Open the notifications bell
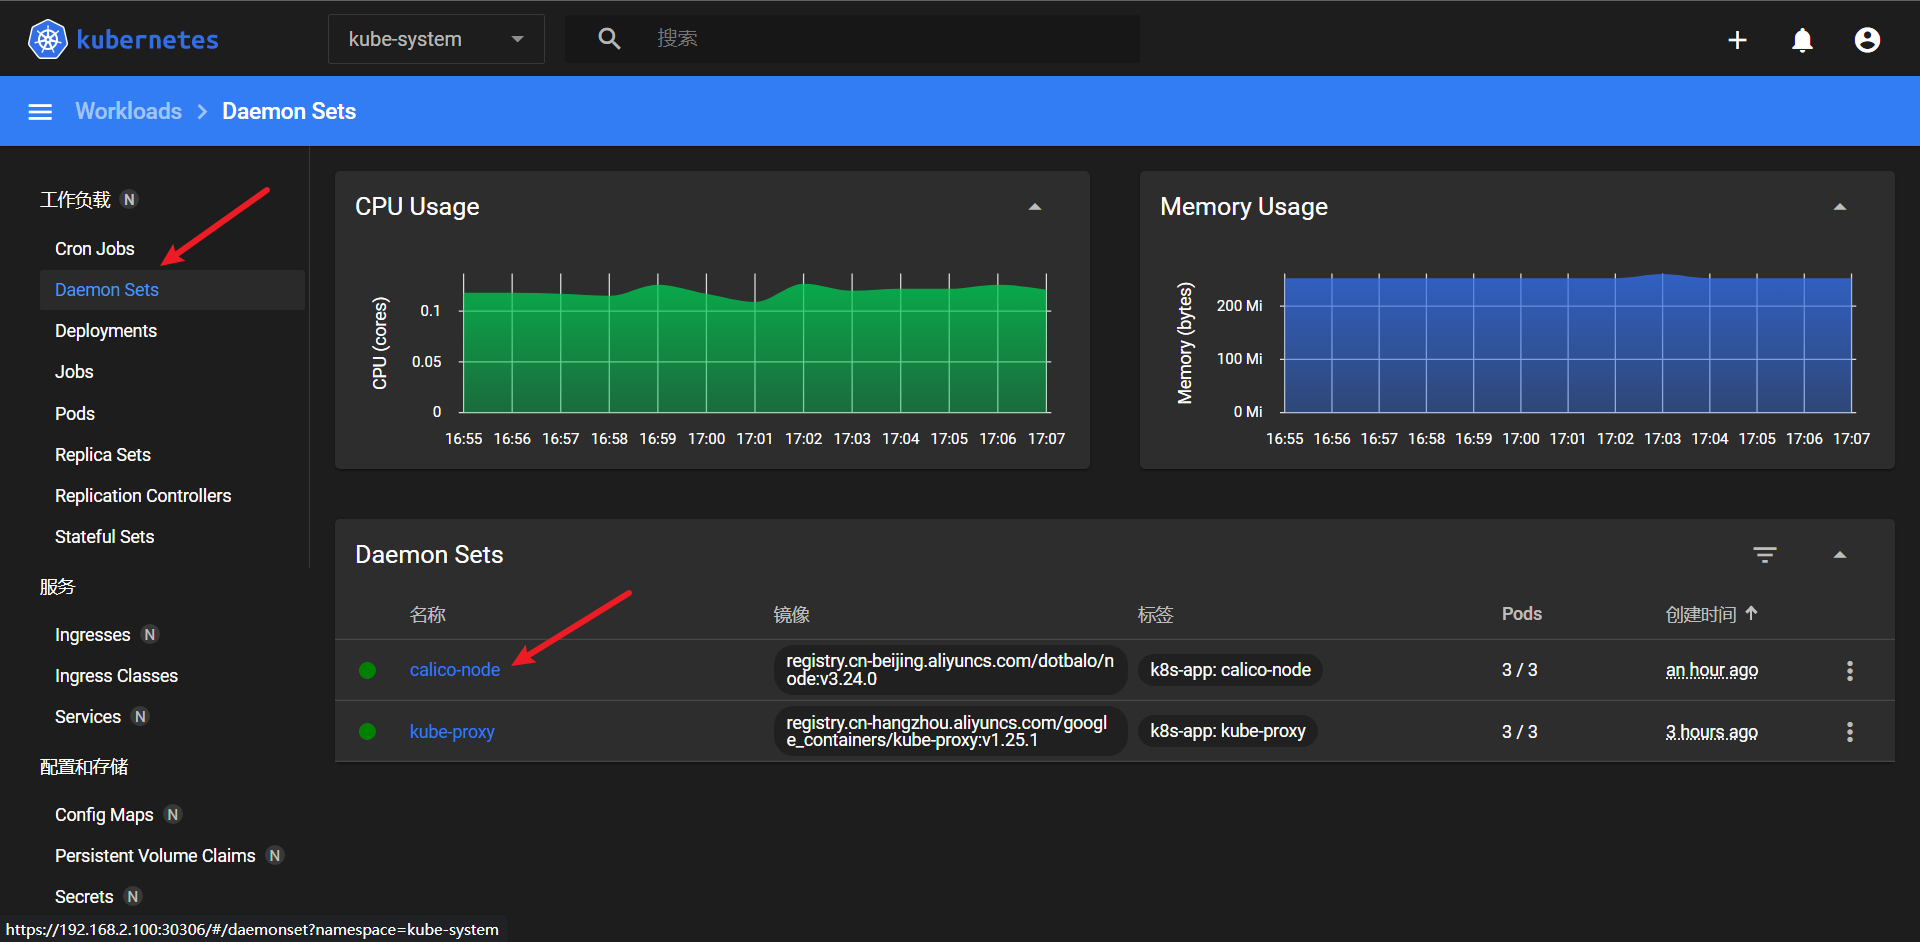 (x=1802, y=40)
